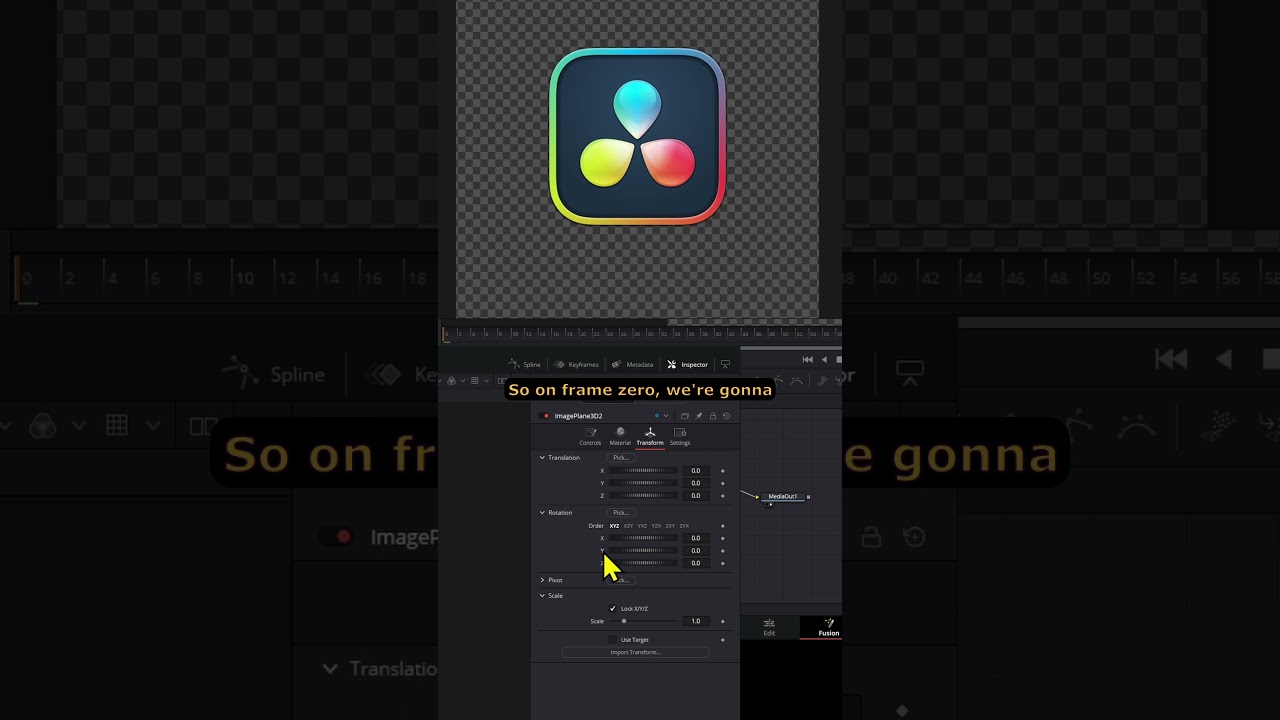Open the Fusion page tab
Screen dimensions: 1280x720
click(829, 627)
